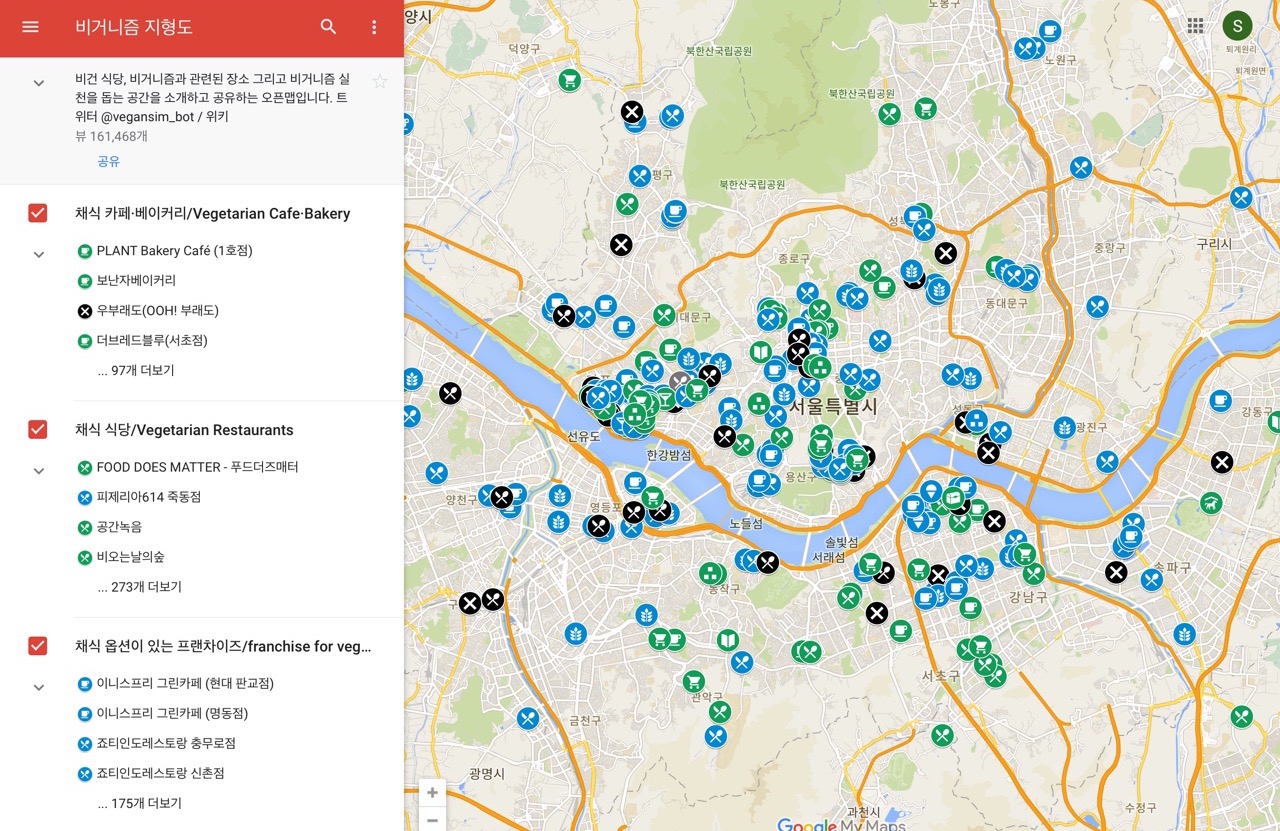
Task: Uncheck the franchise for veg layer checkbox
Action: 38,646
